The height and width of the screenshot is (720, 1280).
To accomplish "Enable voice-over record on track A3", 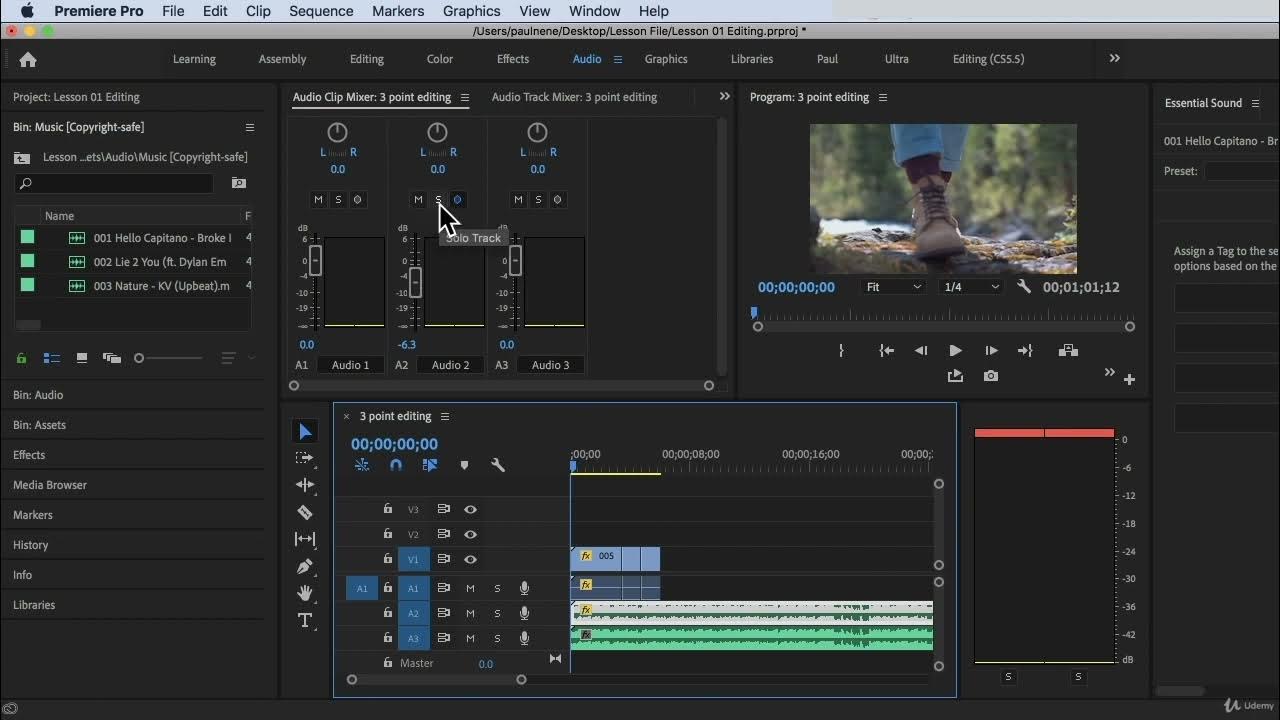I will point(524,638).
